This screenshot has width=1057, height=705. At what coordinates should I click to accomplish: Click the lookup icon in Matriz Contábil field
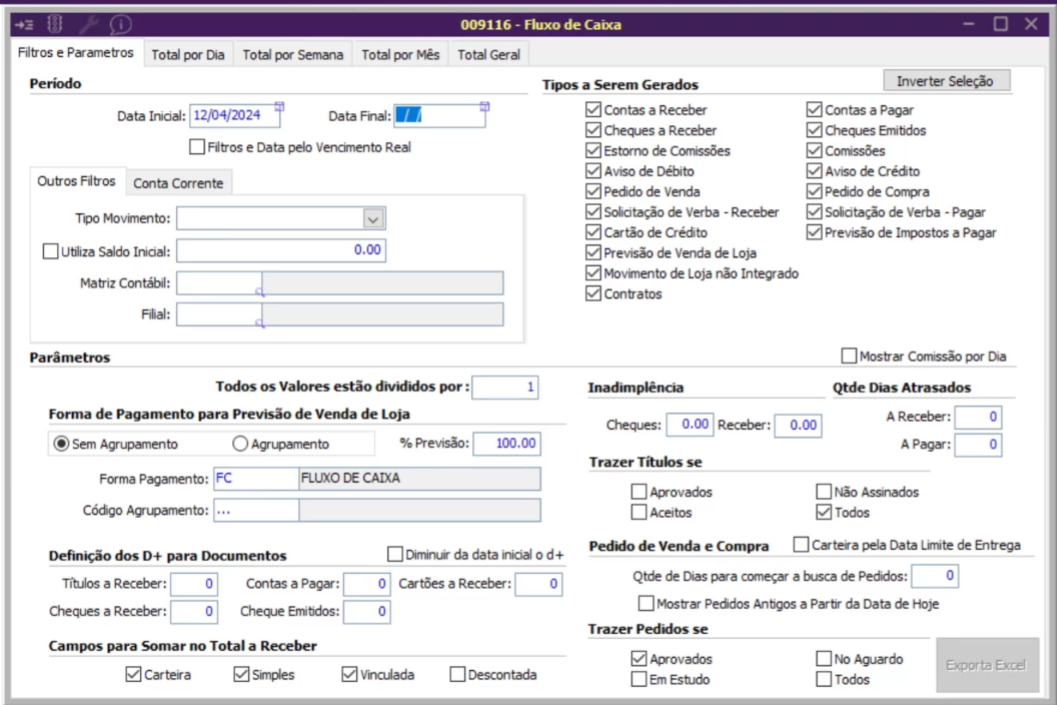(x=260, y=292)
